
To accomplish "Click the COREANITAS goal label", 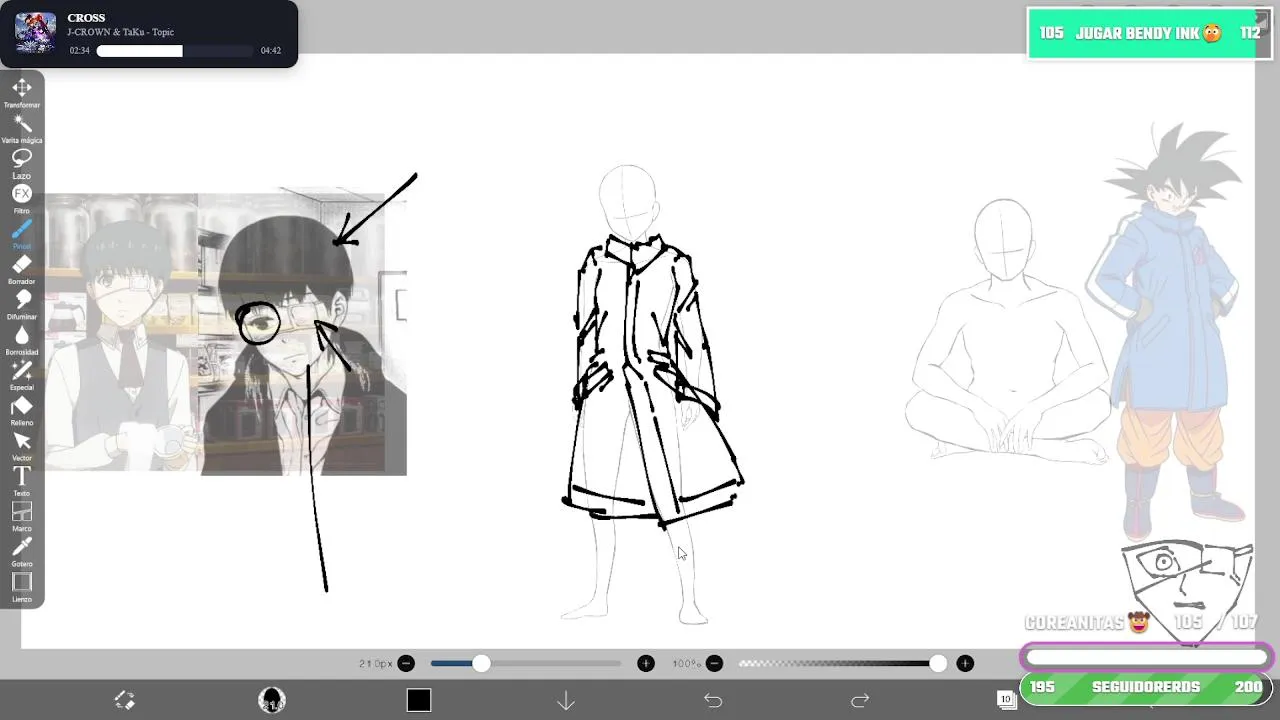I will pyautogui.click(x=1087, y=623).
